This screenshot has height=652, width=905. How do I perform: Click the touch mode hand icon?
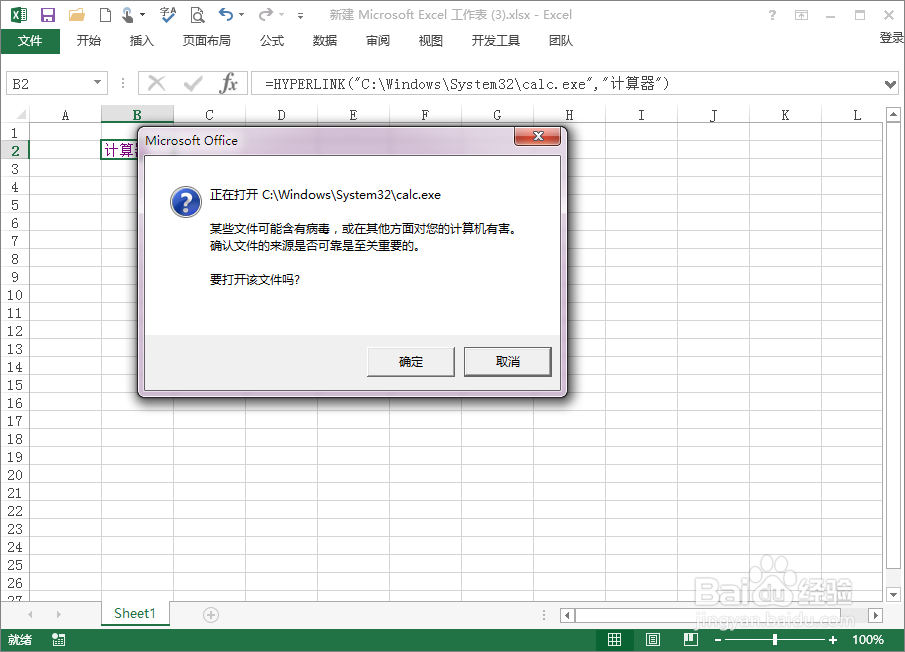(x=128, y=15)
